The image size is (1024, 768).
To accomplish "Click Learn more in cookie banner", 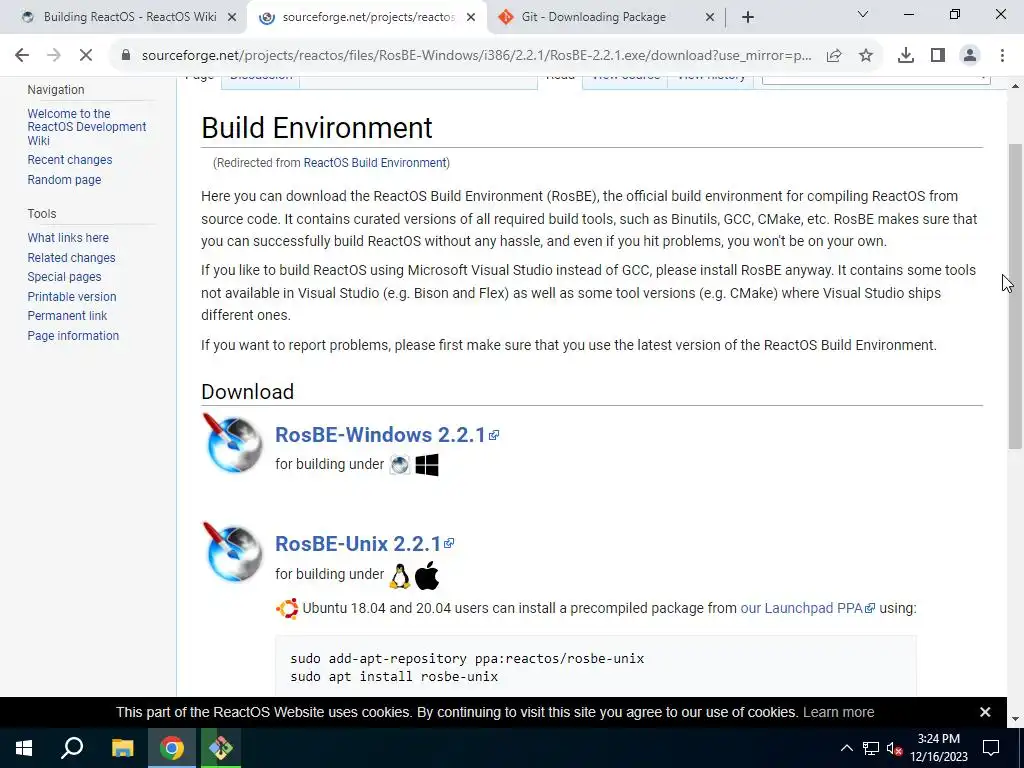I will pyautogui.click(x=839, y=712).
